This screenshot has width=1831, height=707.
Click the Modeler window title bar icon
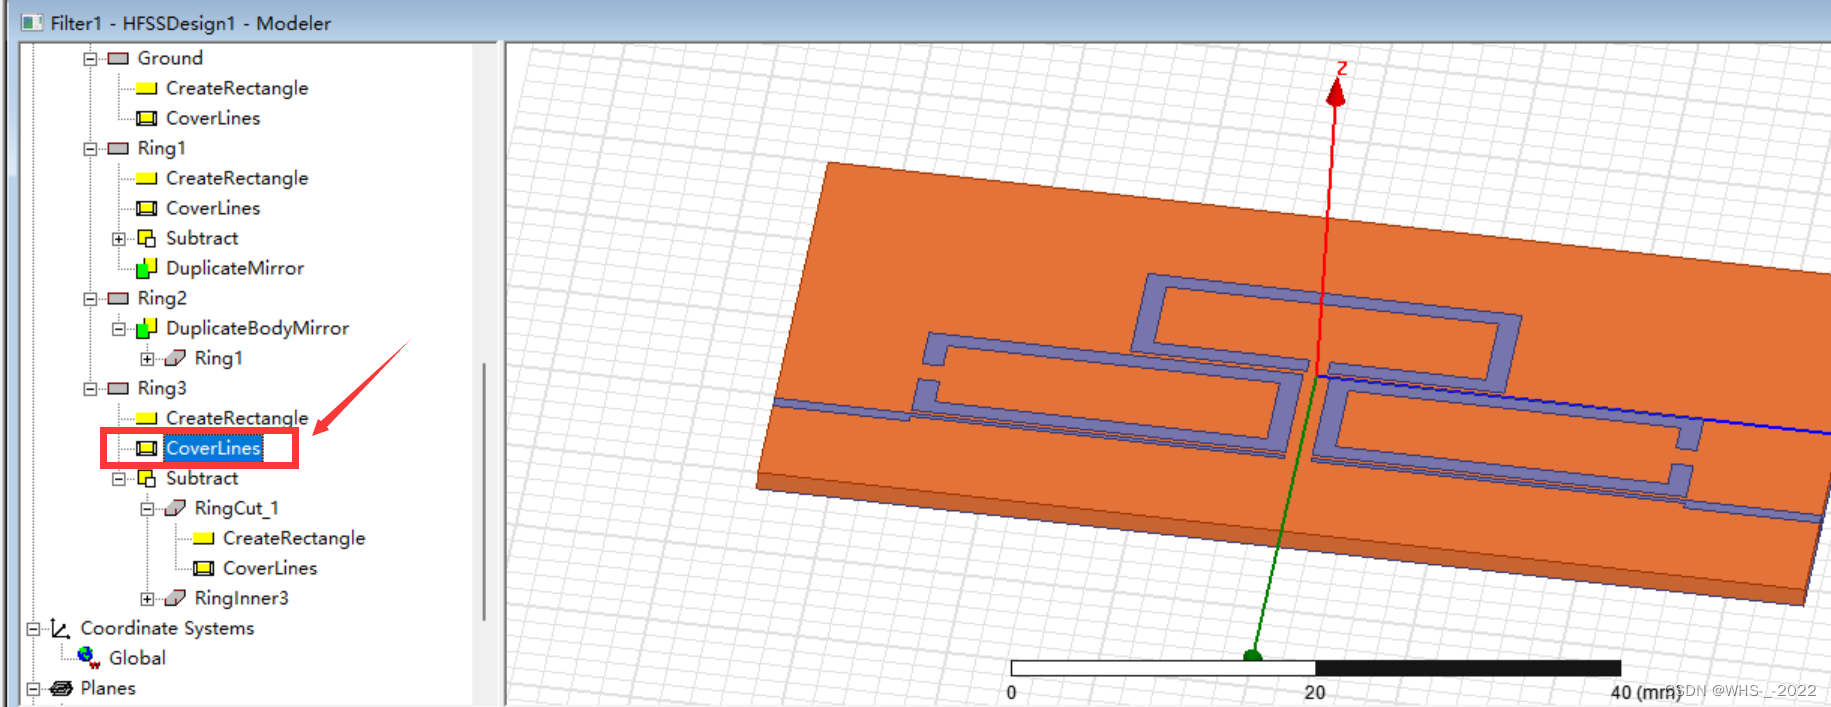32,22
